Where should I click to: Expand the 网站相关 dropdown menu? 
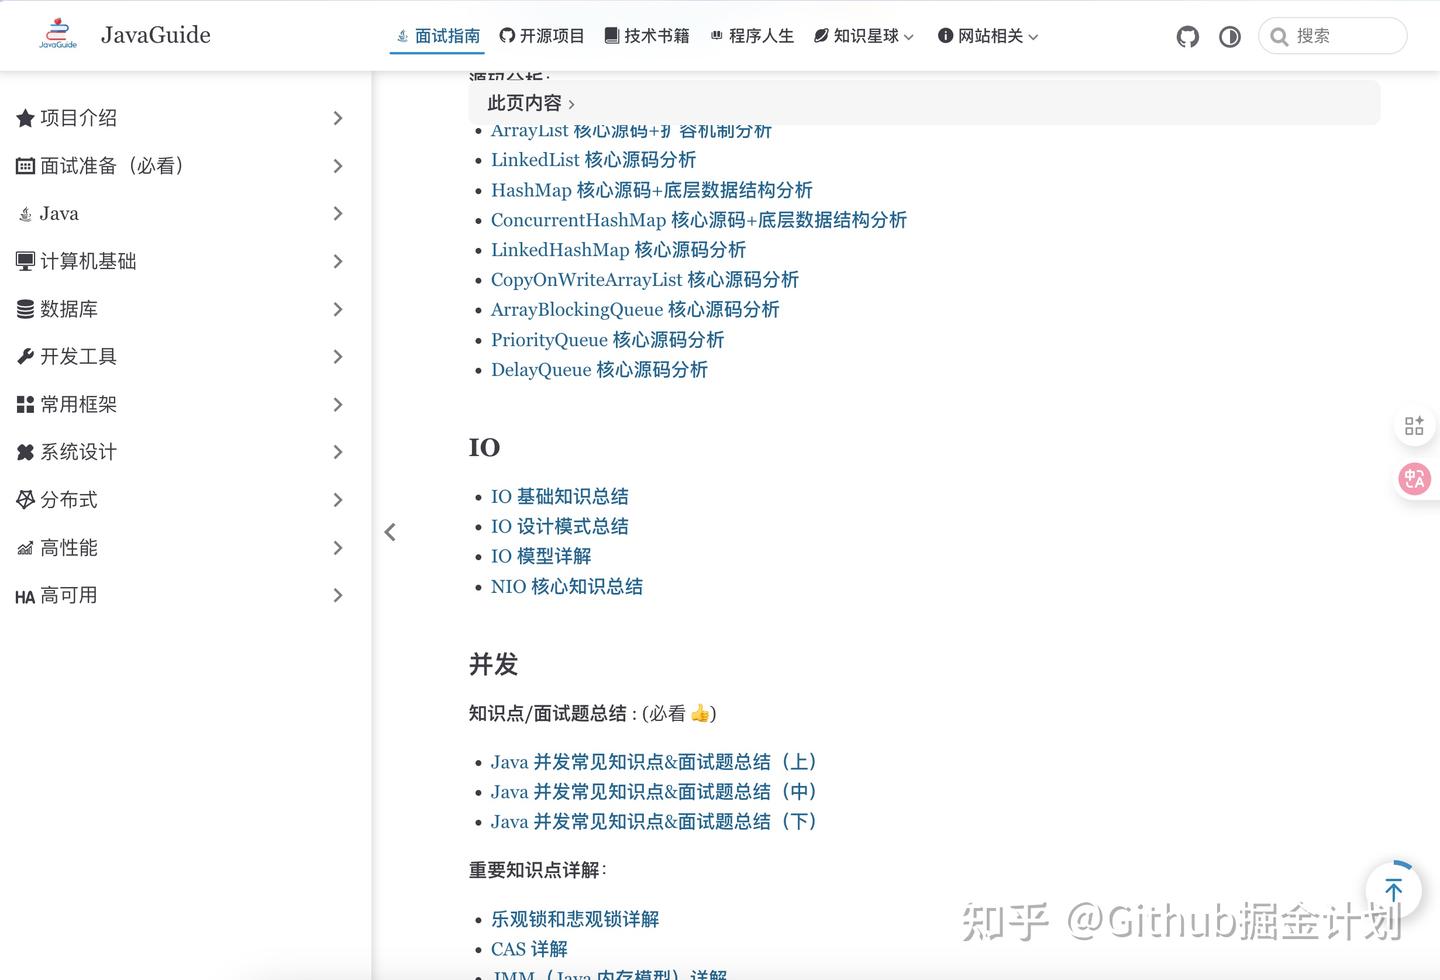coord(987,36)
